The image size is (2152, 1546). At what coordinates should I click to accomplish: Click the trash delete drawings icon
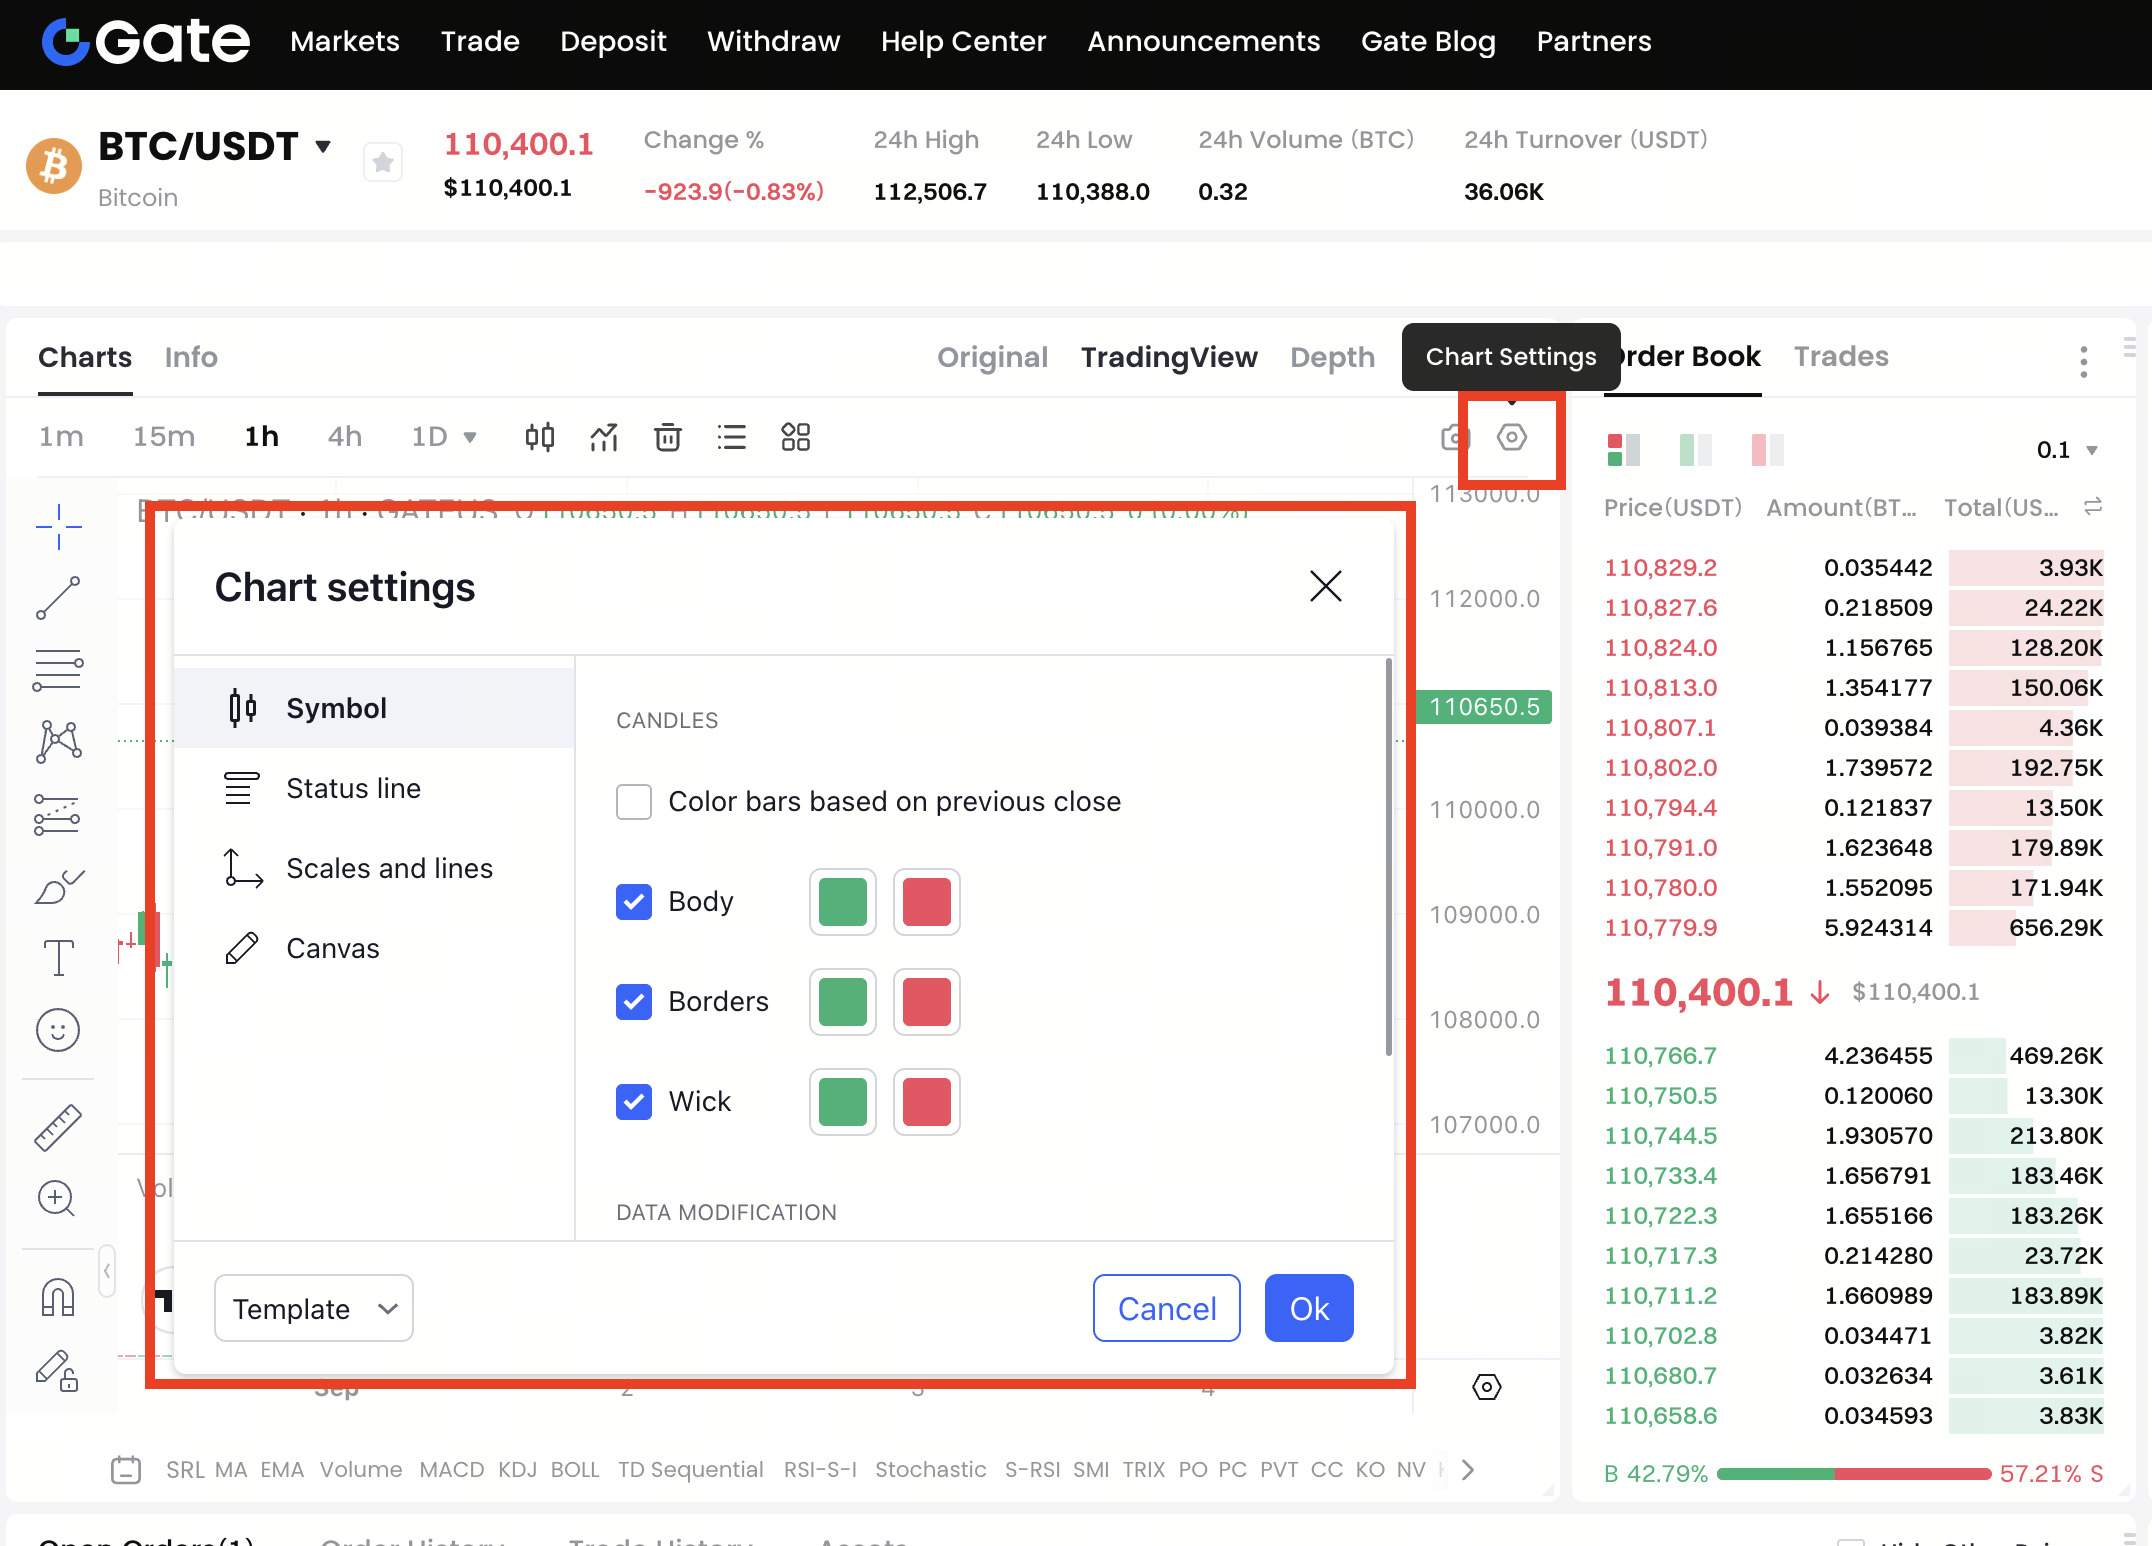pos(668,437)
